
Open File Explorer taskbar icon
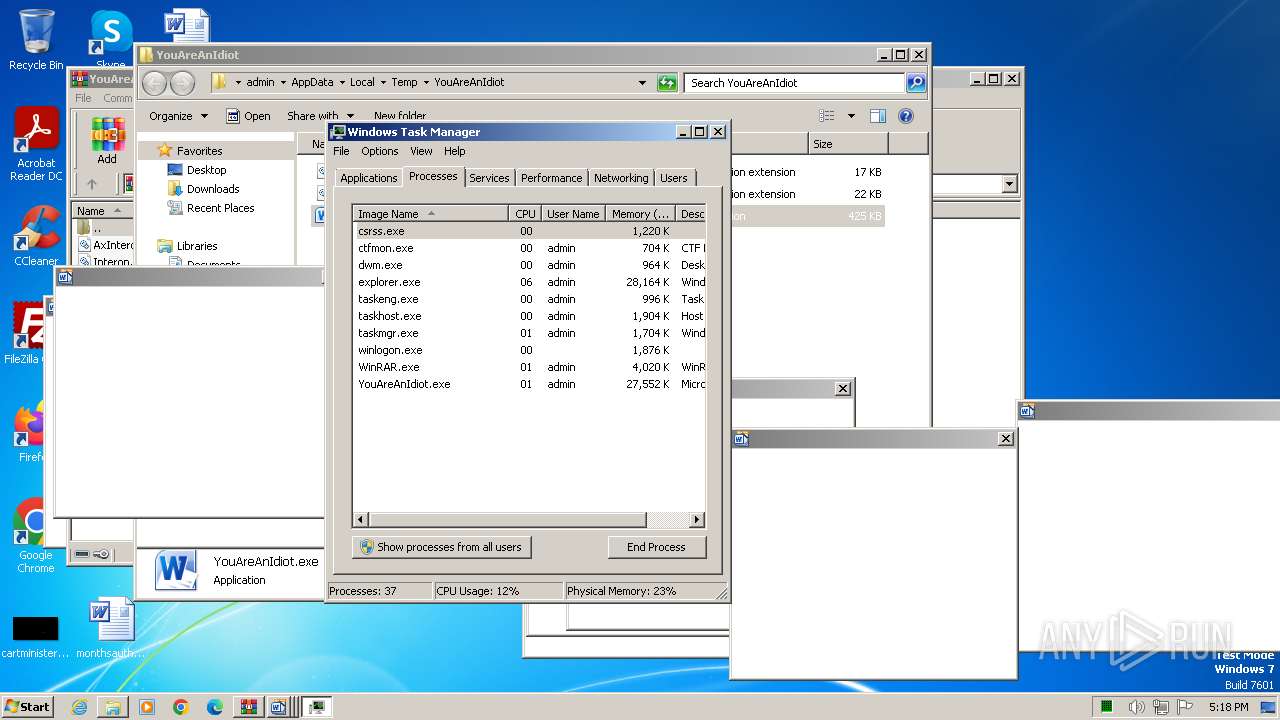(x=113, y=707)
